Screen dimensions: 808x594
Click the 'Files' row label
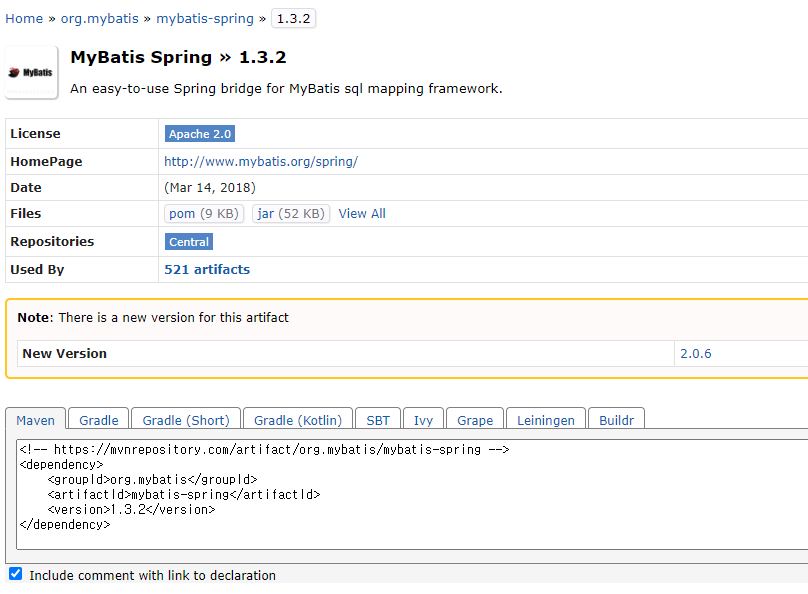click(25, 213)
